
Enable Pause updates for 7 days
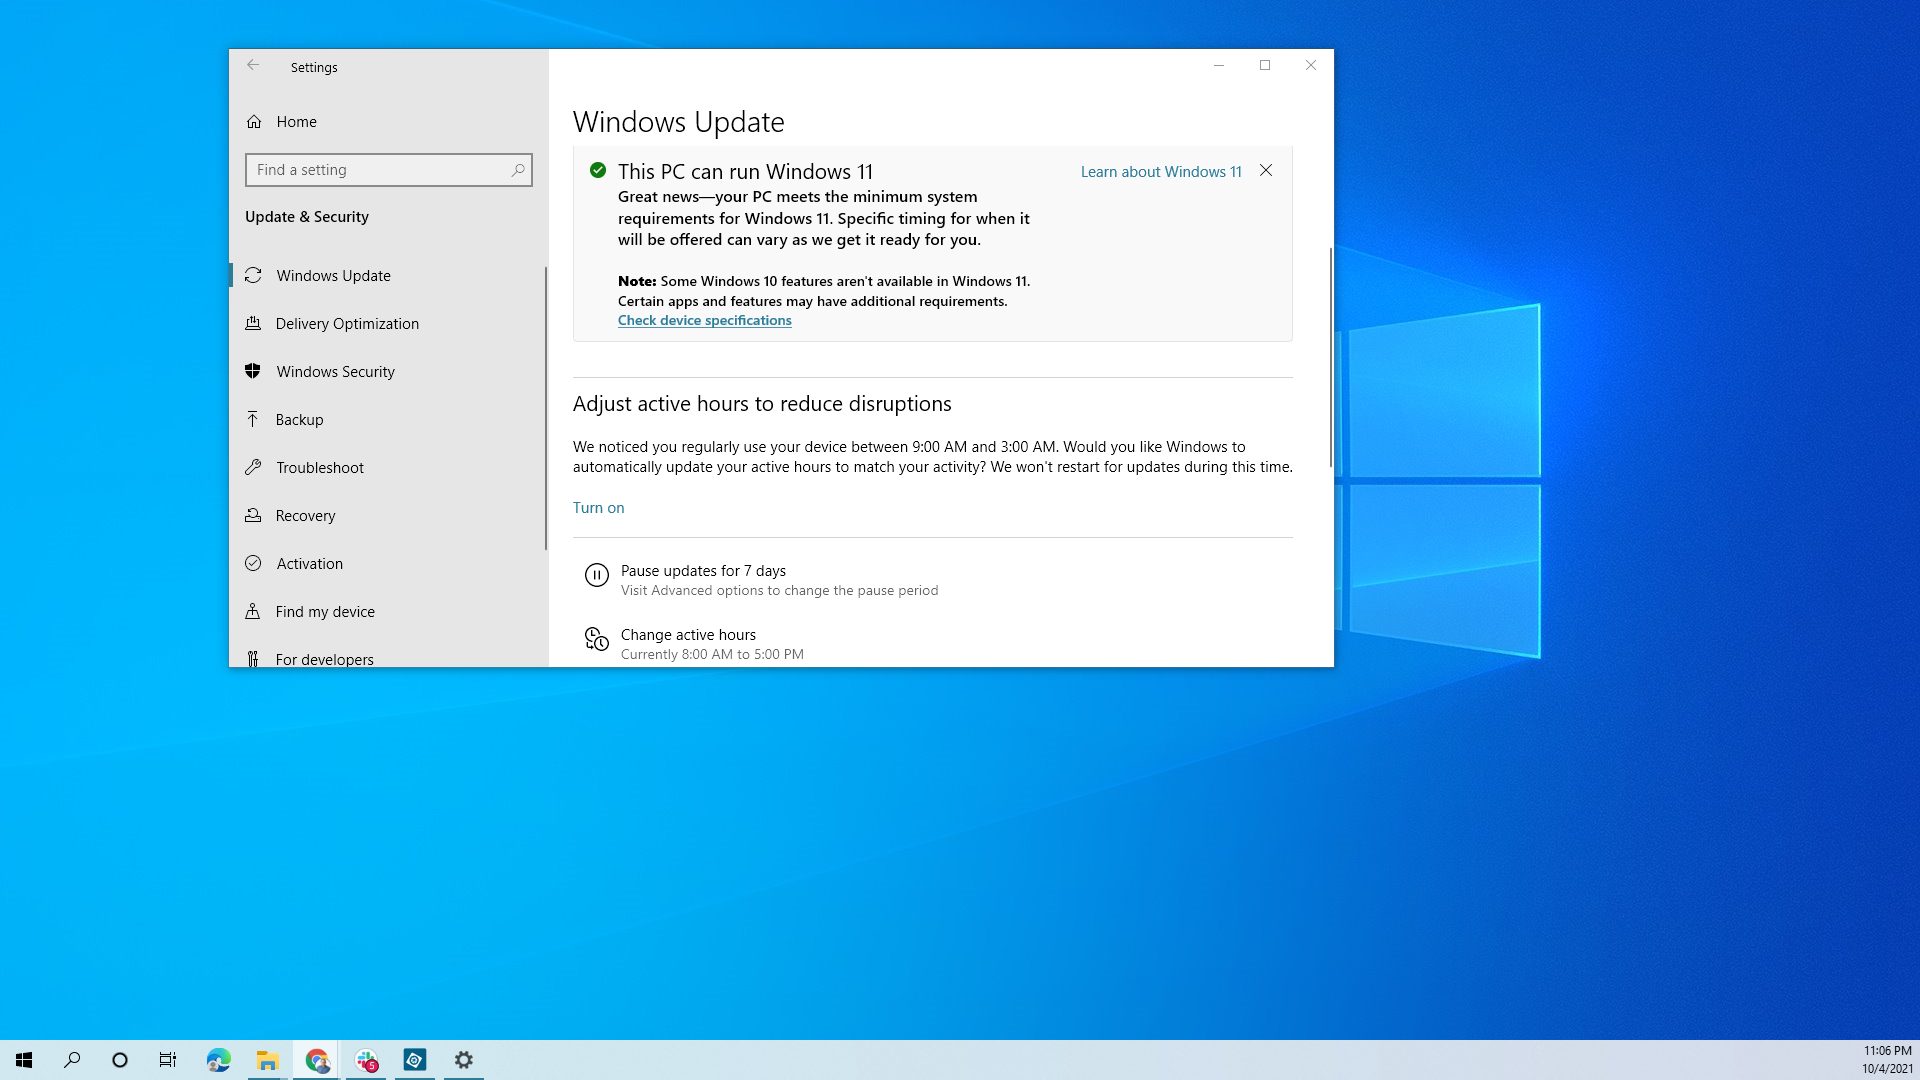tap(703, 570)
